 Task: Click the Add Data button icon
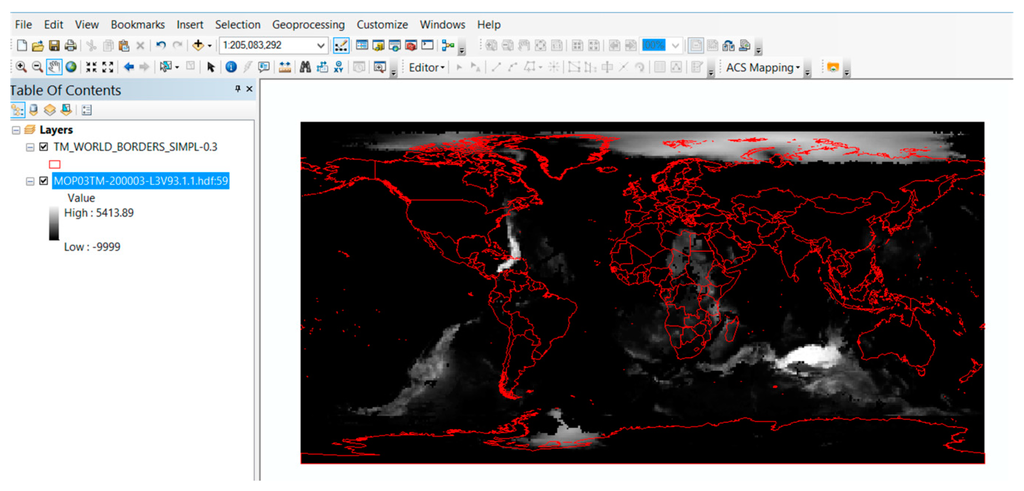198,45
